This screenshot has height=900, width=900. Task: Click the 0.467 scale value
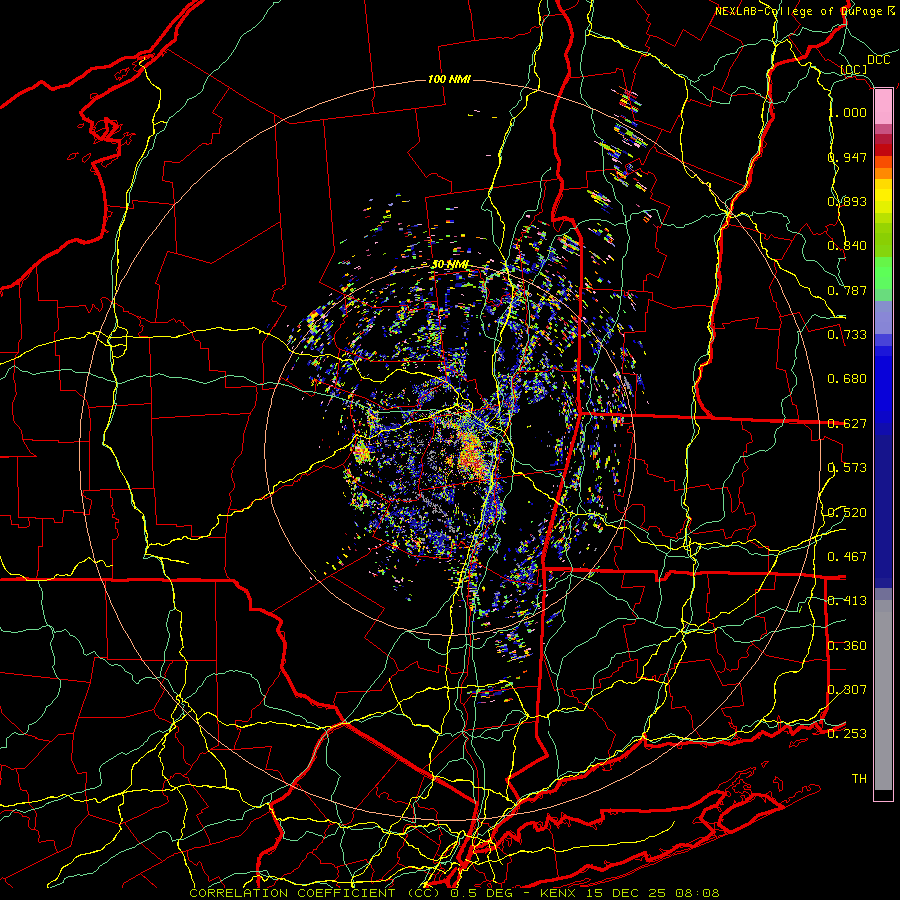coord(847,557)
